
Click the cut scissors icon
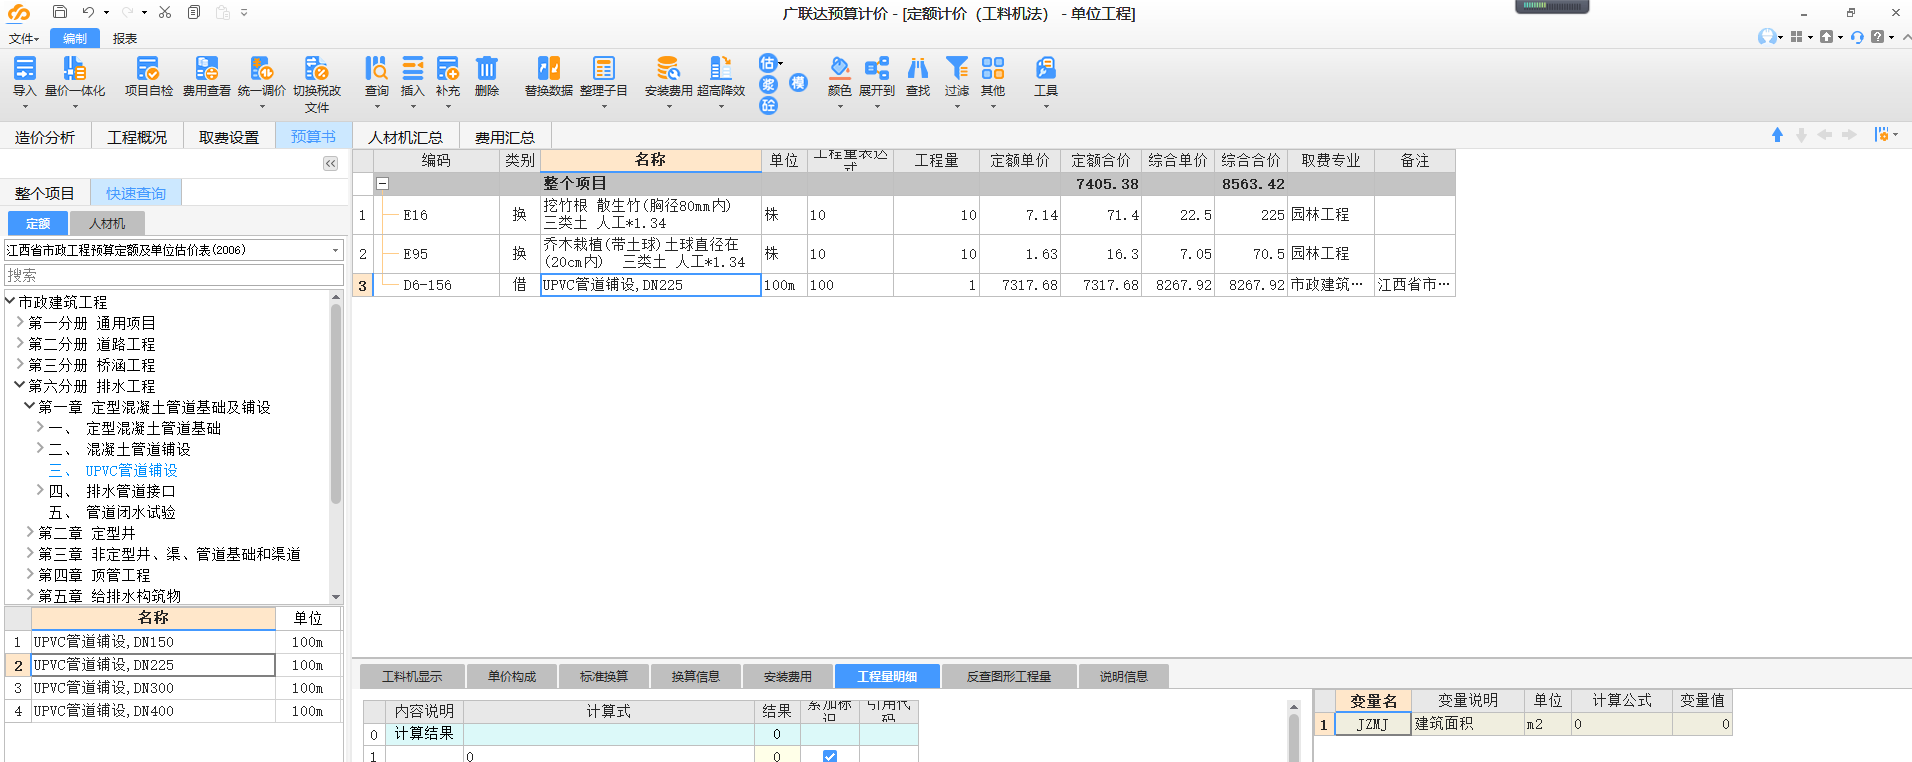tap(165, 13)
